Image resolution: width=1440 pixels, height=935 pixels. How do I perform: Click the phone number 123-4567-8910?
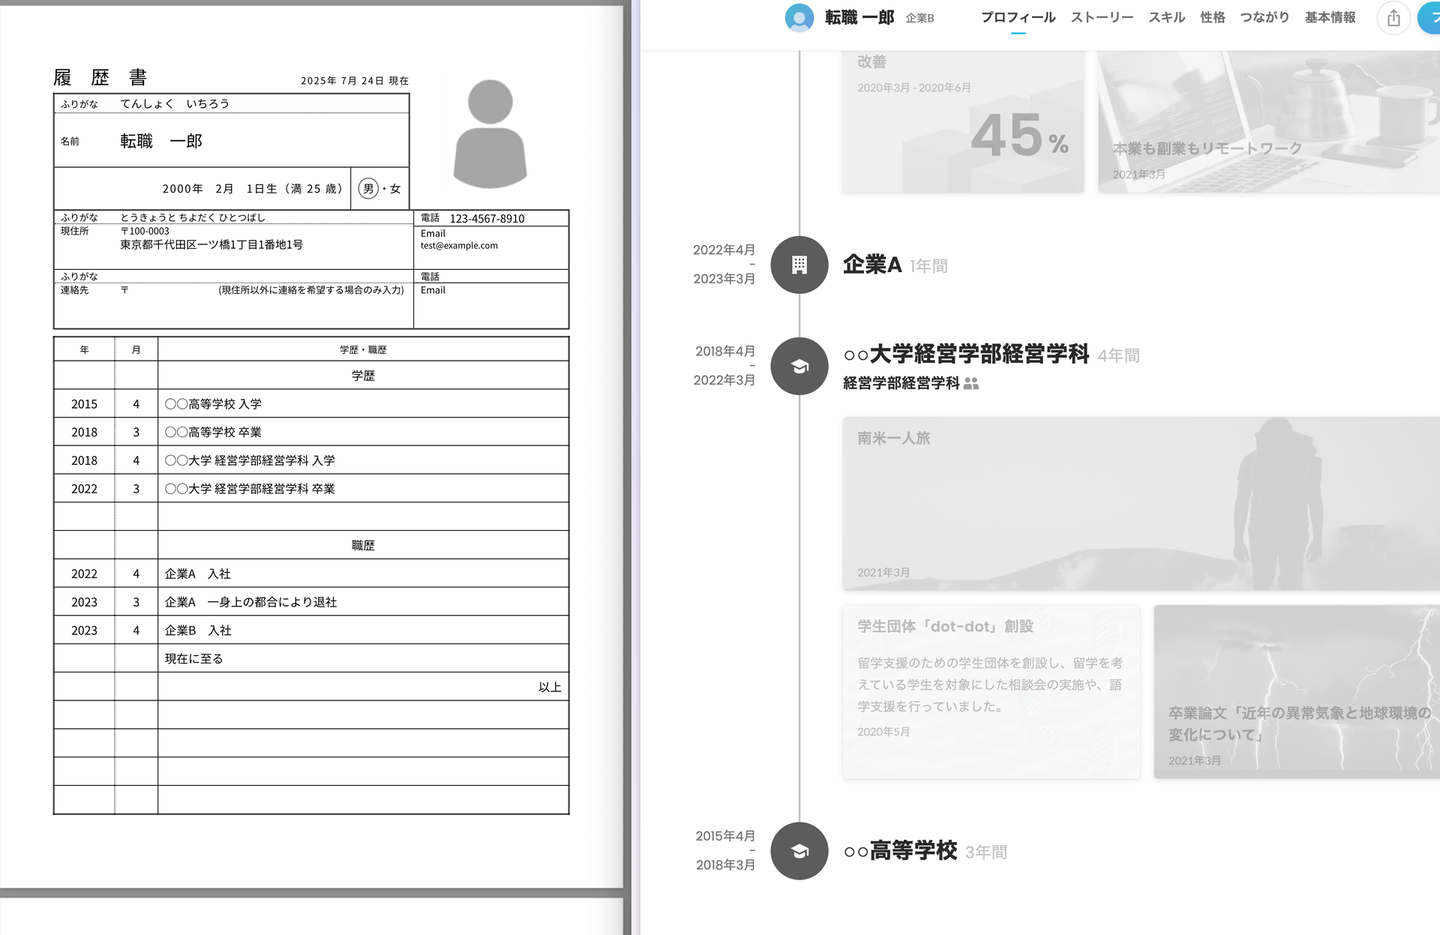tap(487, 218)
